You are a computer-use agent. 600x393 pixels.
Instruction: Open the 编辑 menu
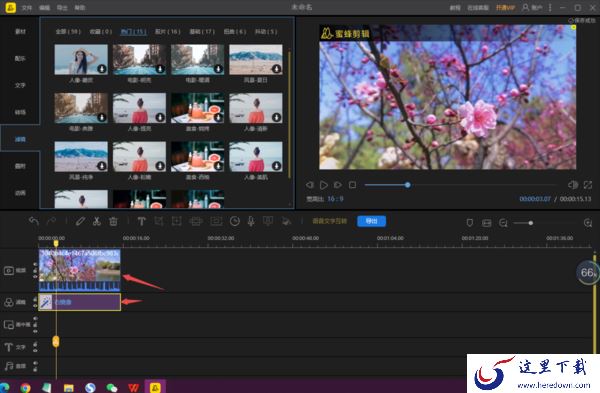(x=44, y=8)
